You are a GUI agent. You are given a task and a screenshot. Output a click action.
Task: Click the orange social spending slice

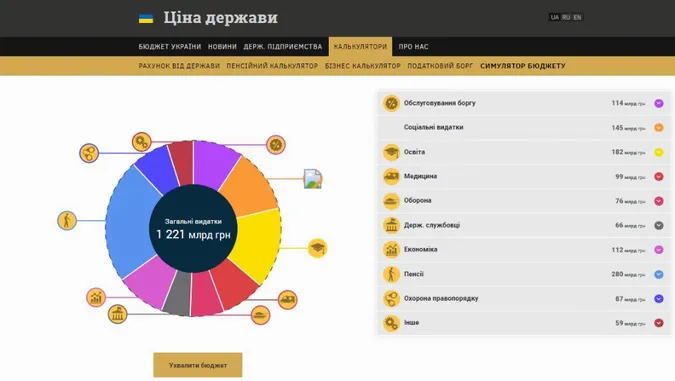click(x=251, y=187)
